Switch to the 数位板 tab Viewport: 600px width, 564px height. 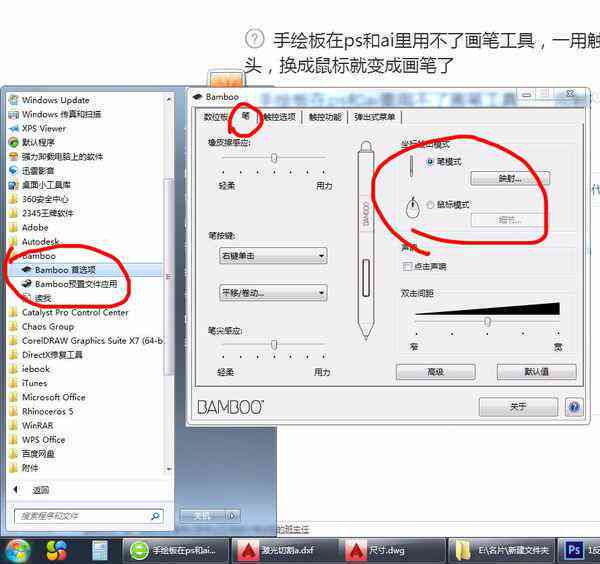point(214,117)
